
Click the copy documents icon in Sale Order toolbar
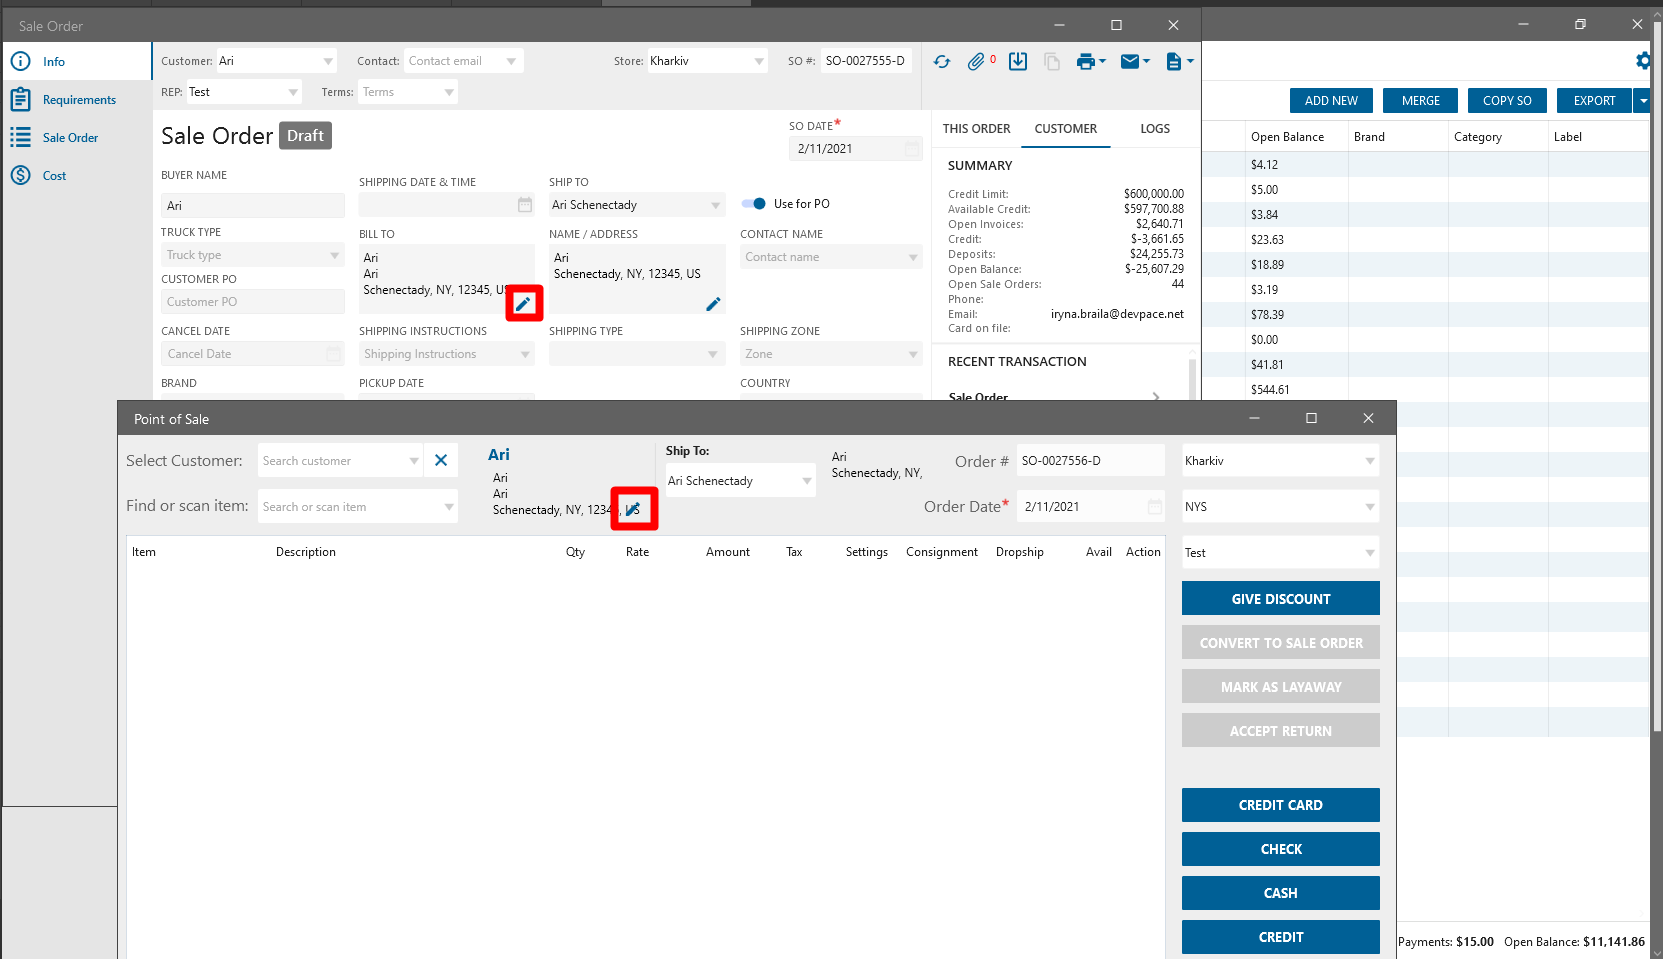pyautogui.click(x=1052, y=62)
